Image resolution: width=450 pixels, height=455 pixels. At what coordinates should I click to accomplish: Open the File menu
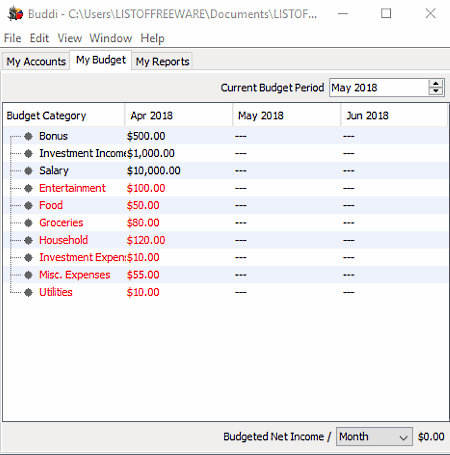(x=12, y=38)
